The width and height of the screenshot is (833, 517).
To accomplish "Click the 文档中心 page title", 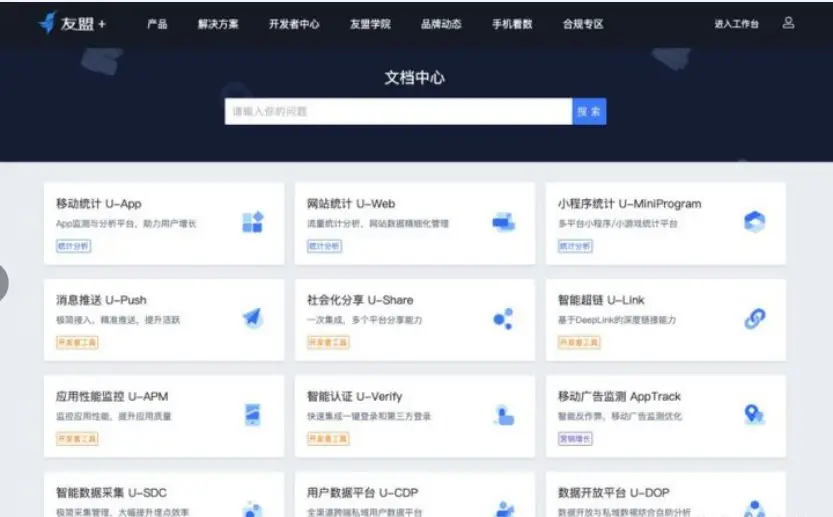I will tap(414, 78).
